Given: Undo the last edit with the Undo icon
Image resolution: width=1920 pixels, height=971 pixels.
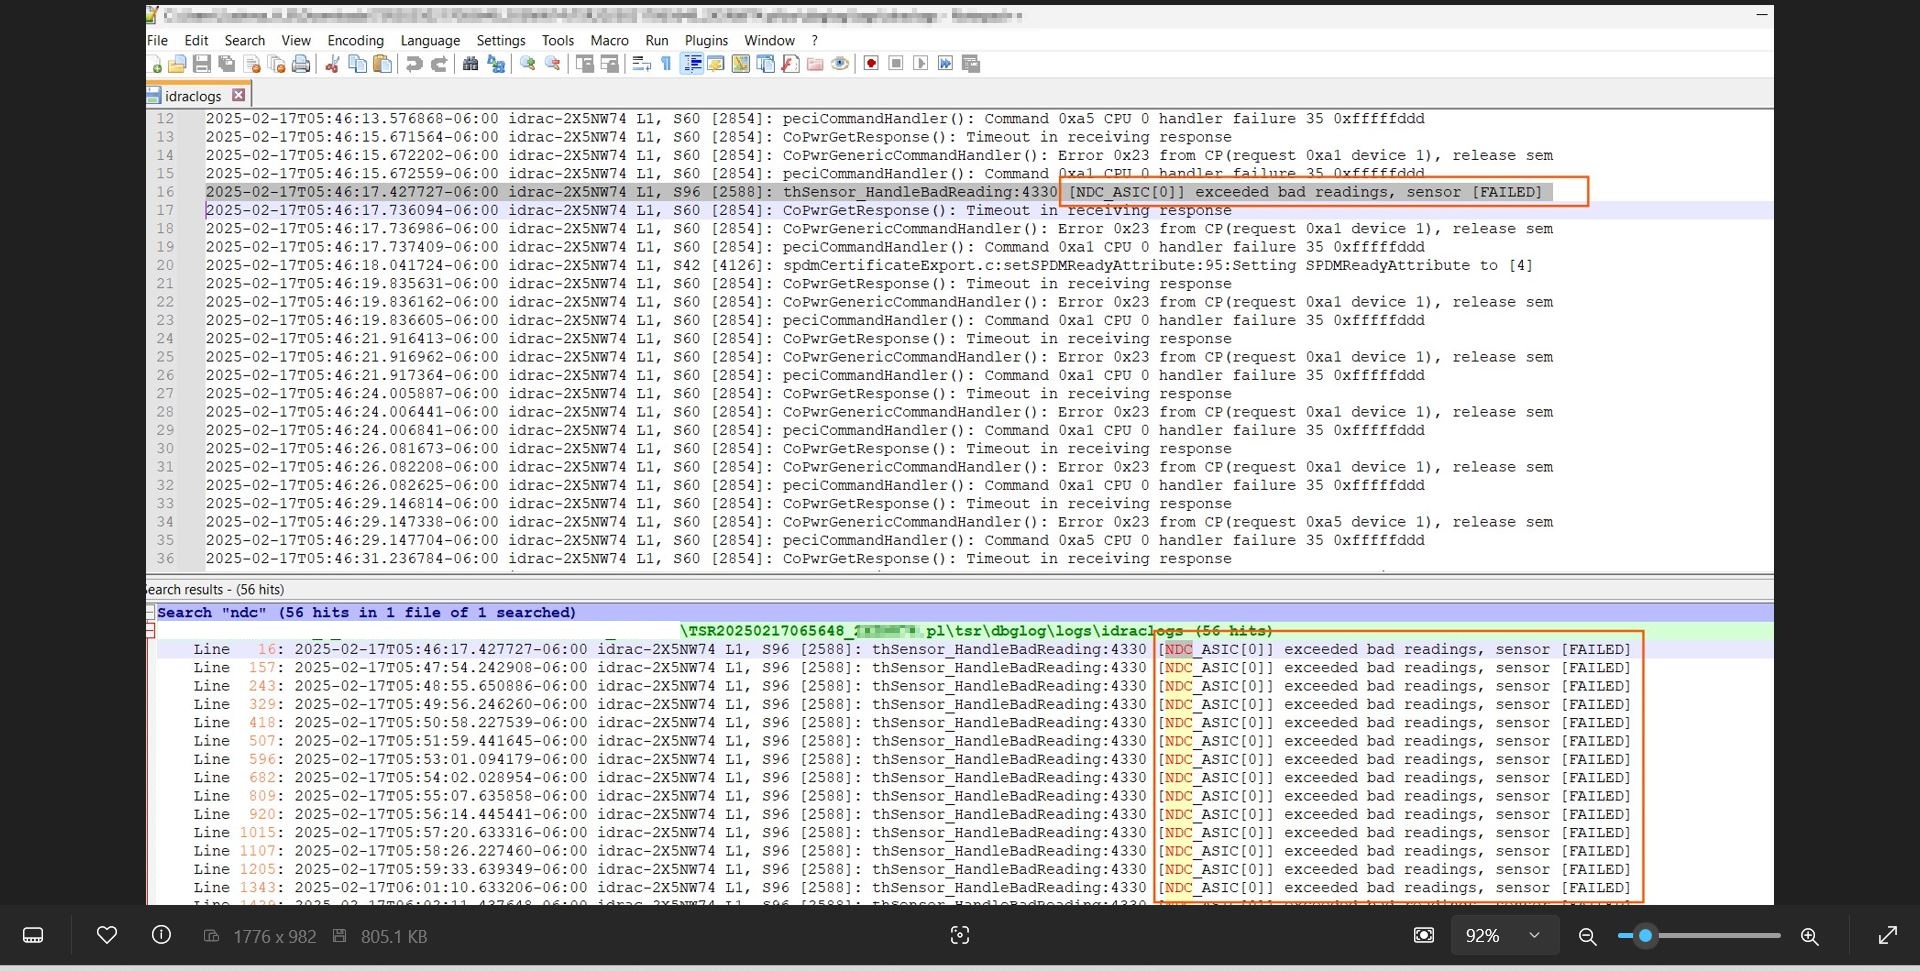Looking at the screenshot, I should click(414, 63).
